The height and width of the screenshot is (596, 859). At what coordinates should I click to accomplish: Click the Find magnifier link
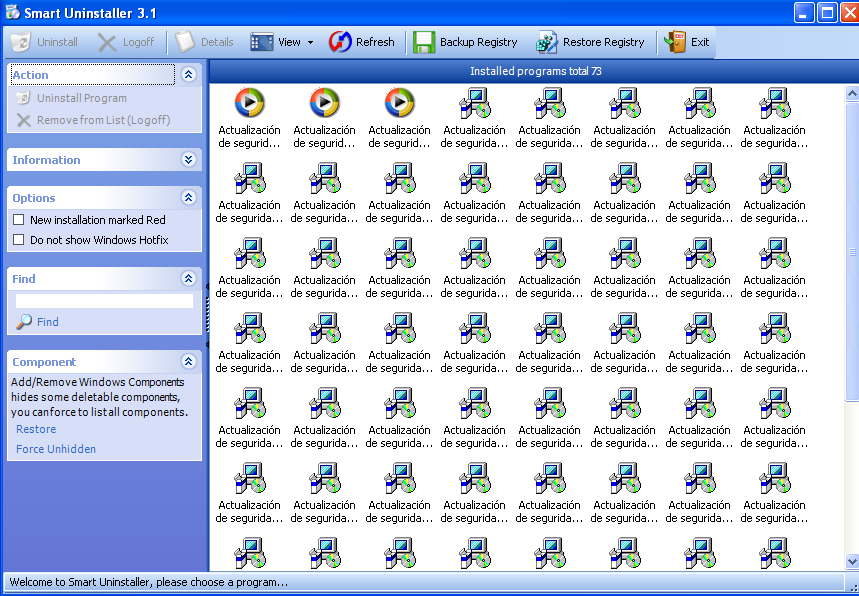point(37,322)
